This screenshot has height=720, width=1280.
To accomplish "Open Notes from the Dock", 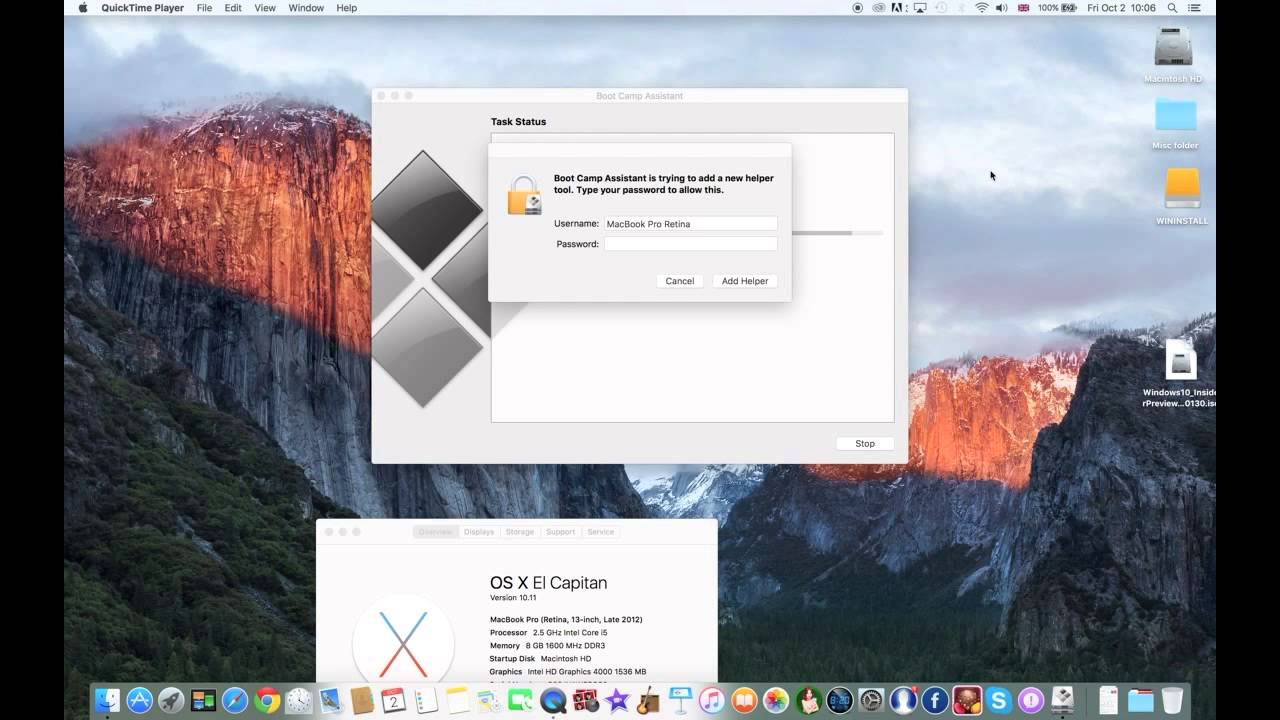I will pos(458,700).
